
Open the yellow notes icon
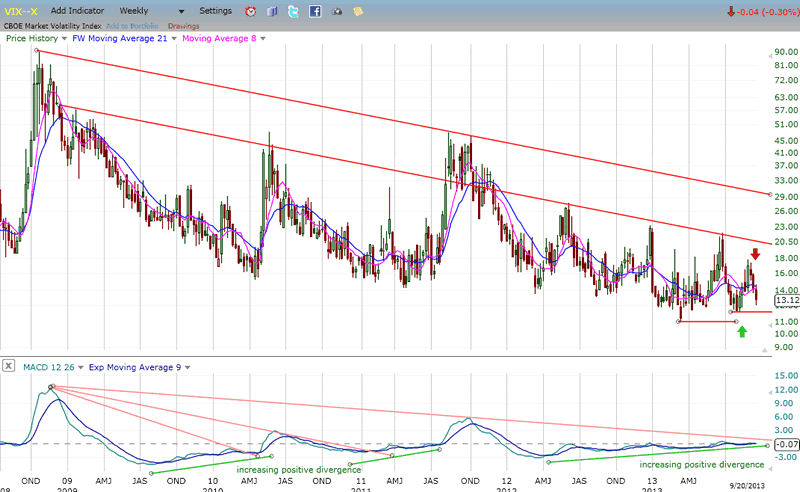coord(357,11)
